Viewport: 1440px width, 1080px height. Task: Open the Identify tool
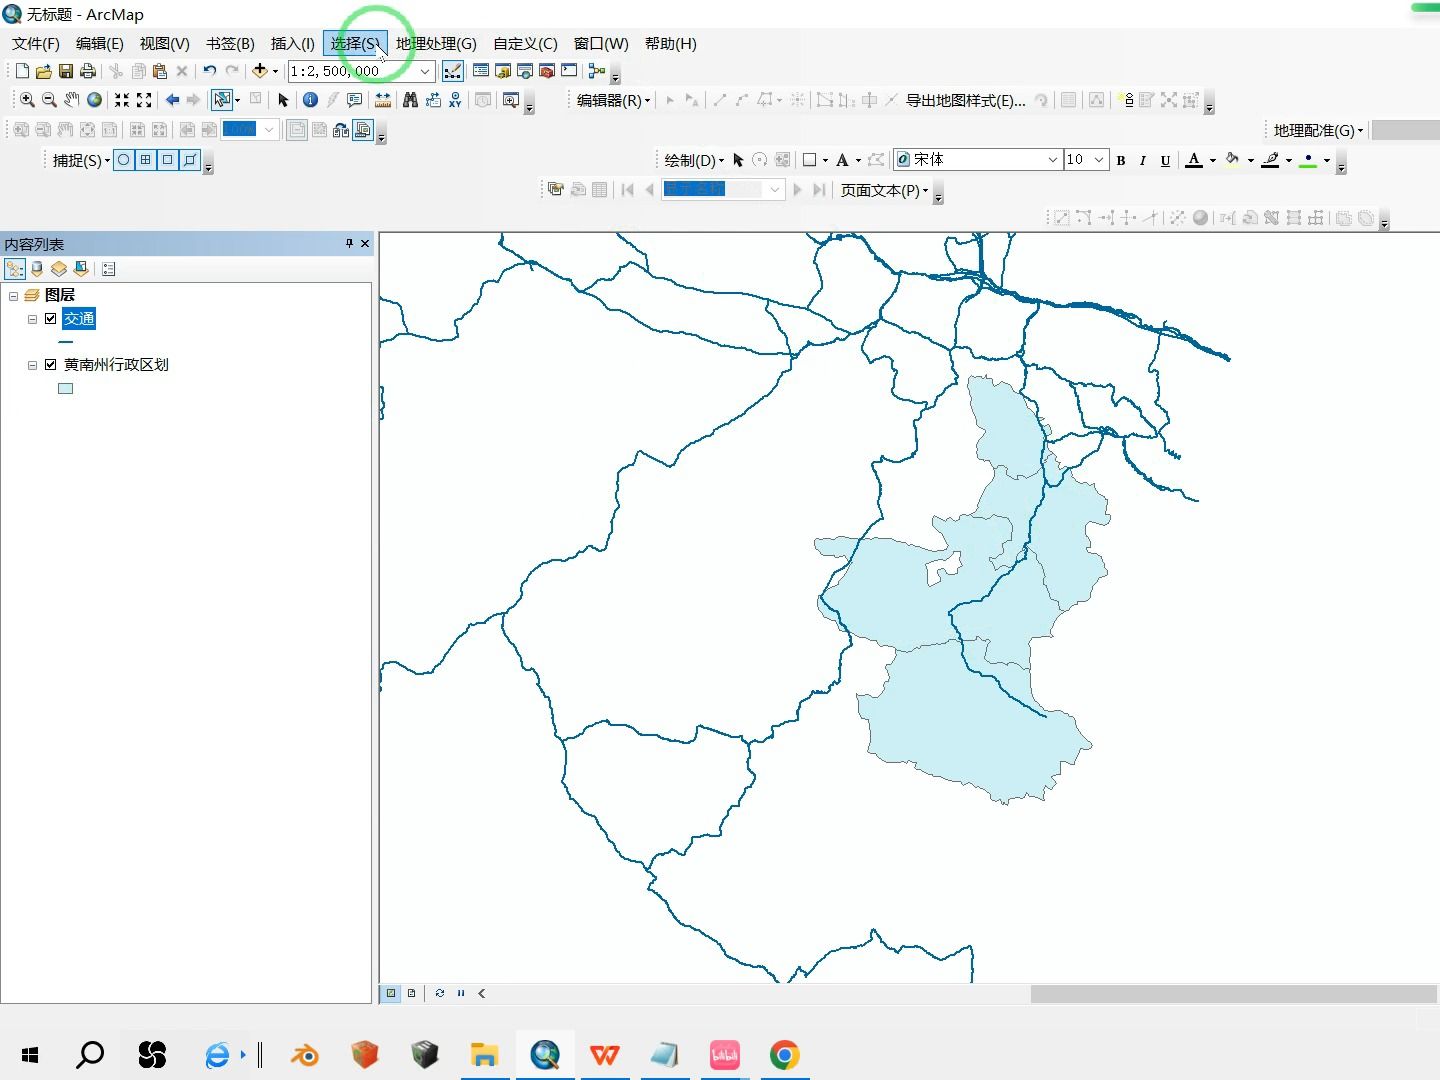310,100
